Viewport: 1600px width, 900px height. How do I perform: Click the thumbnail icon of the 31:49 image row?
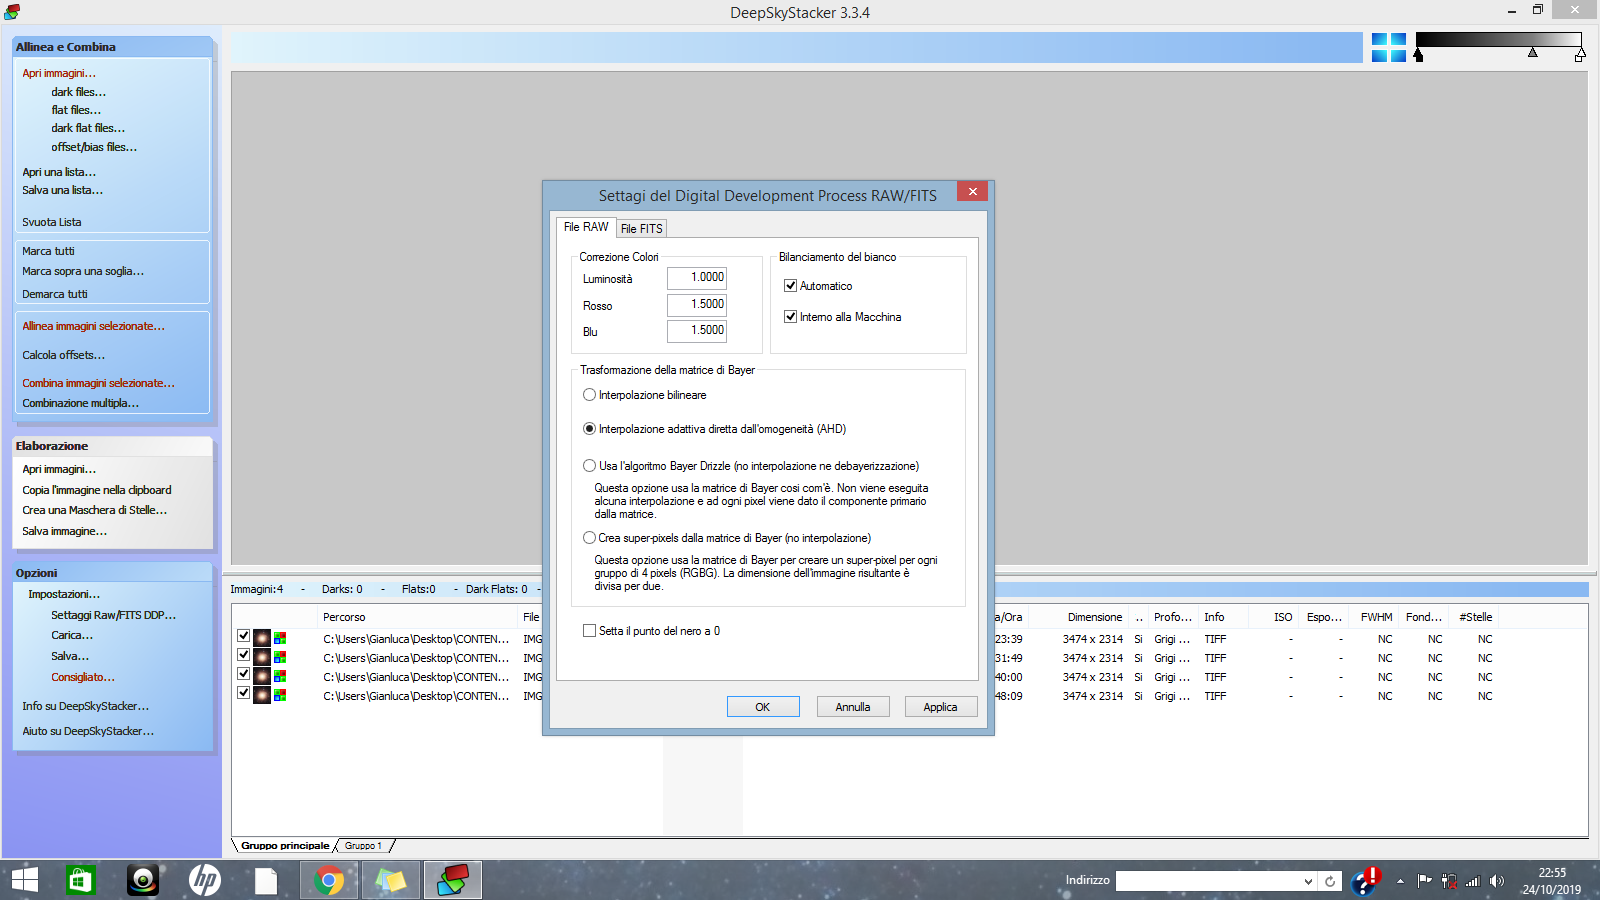click(262, 657)
